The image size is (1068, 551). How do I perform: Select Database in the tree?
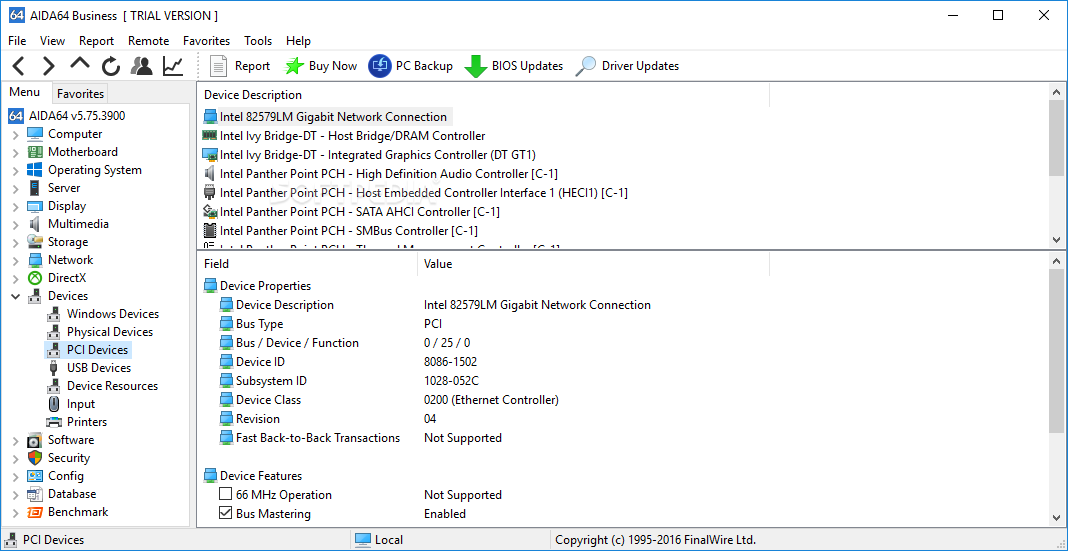(61, 494)
